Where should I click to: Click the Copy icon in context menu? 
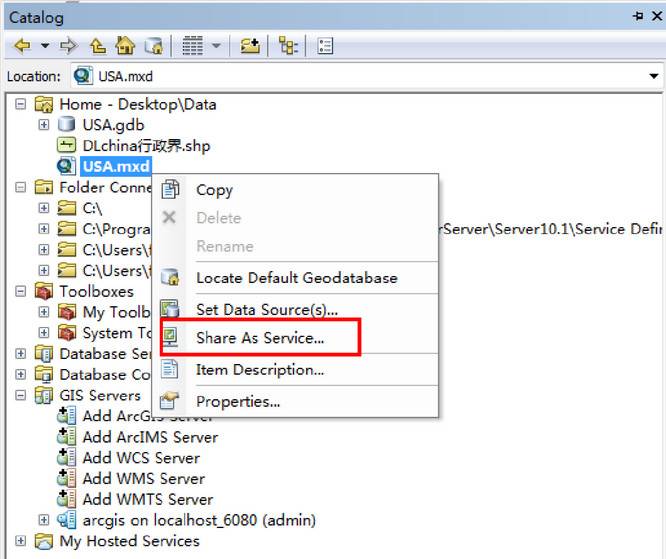click(x=170, y=189)
